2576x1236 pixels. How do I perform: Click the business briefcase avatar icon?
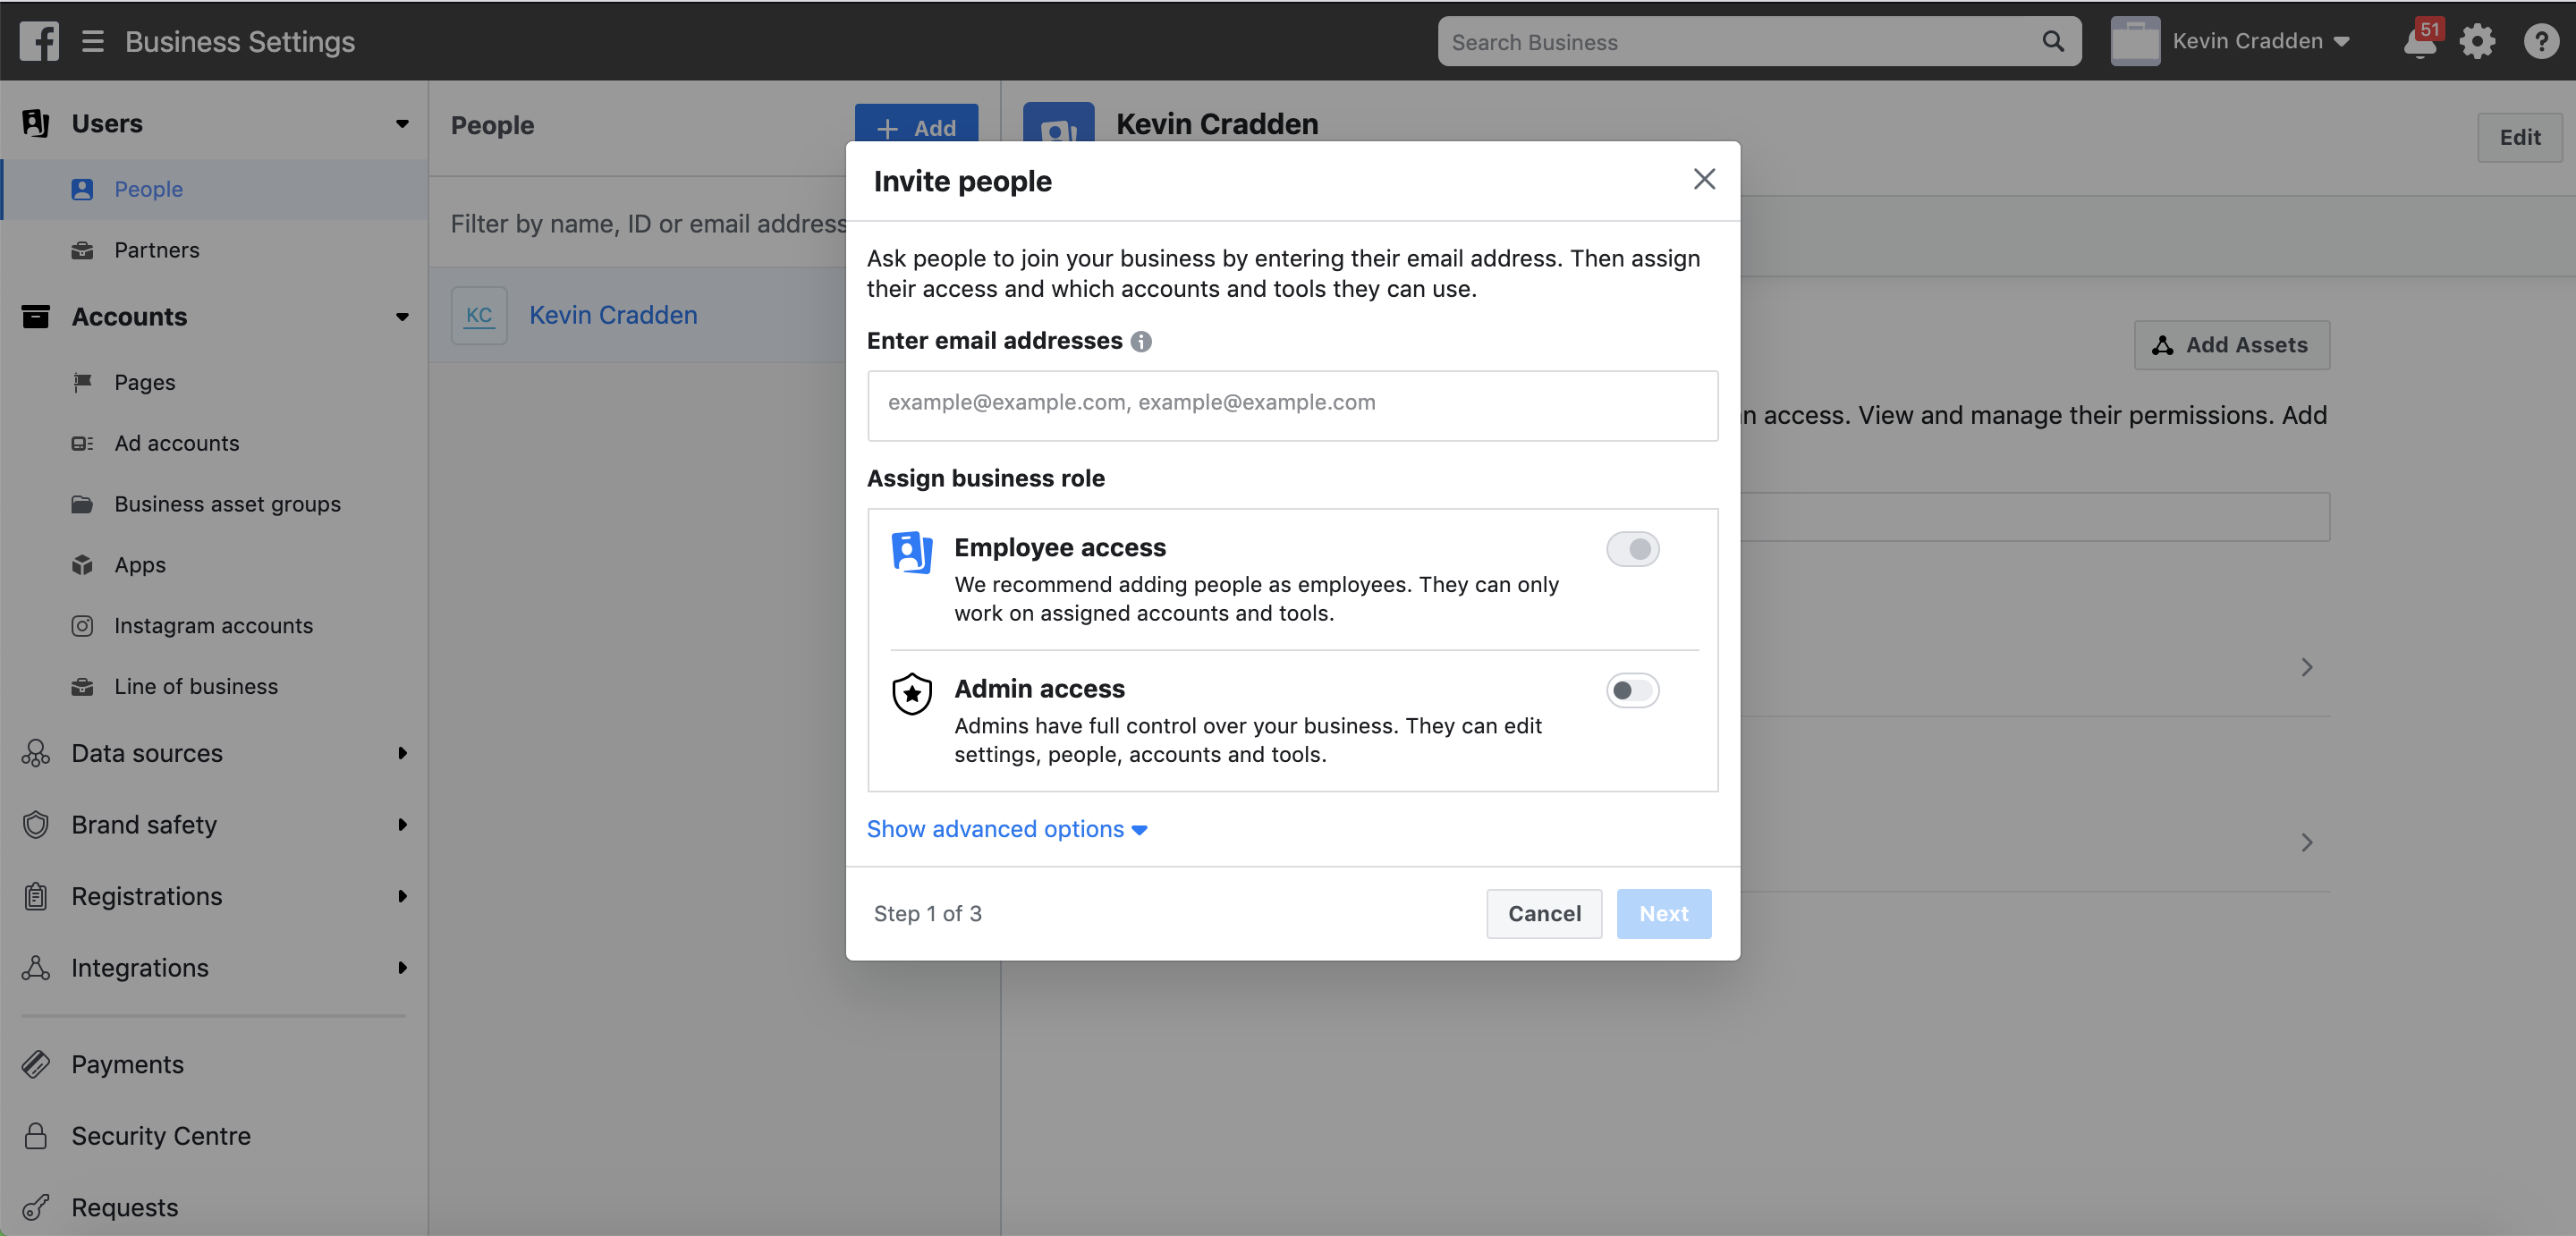pyautogui.click(x=2135, y=41)
